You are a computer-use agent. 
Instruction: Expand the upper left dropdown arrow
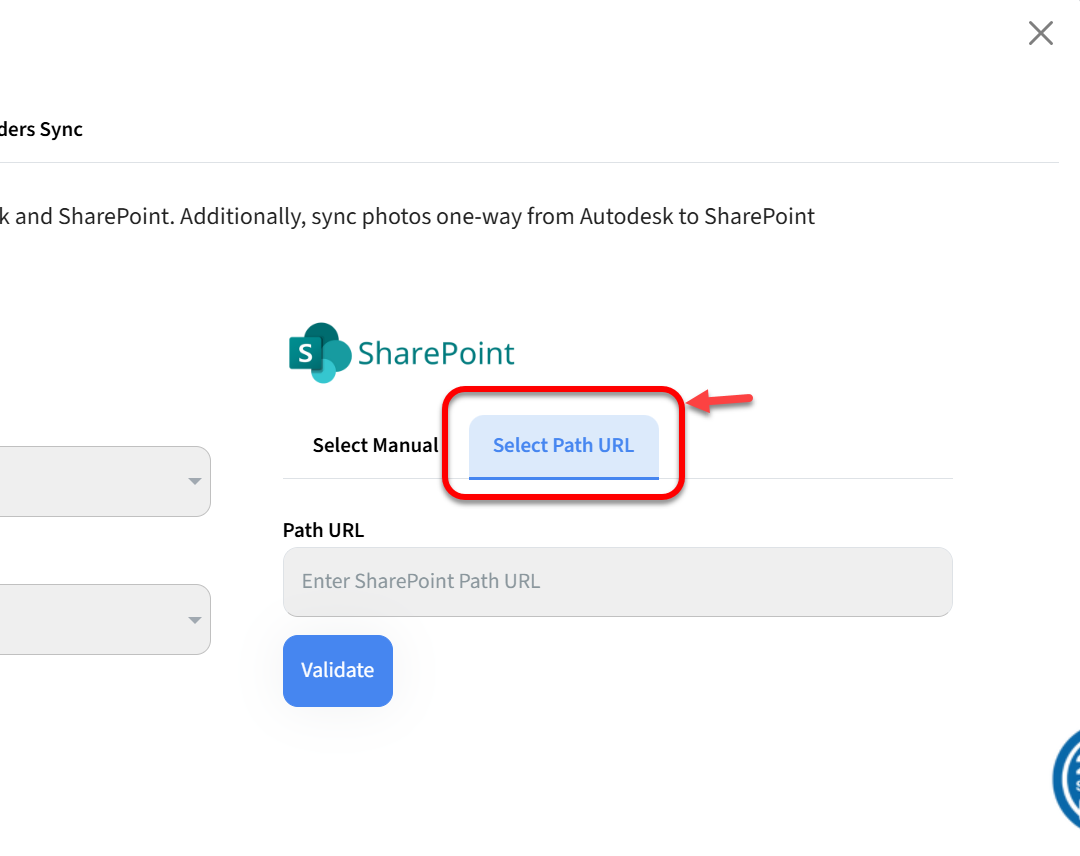(x=195, y=482)
